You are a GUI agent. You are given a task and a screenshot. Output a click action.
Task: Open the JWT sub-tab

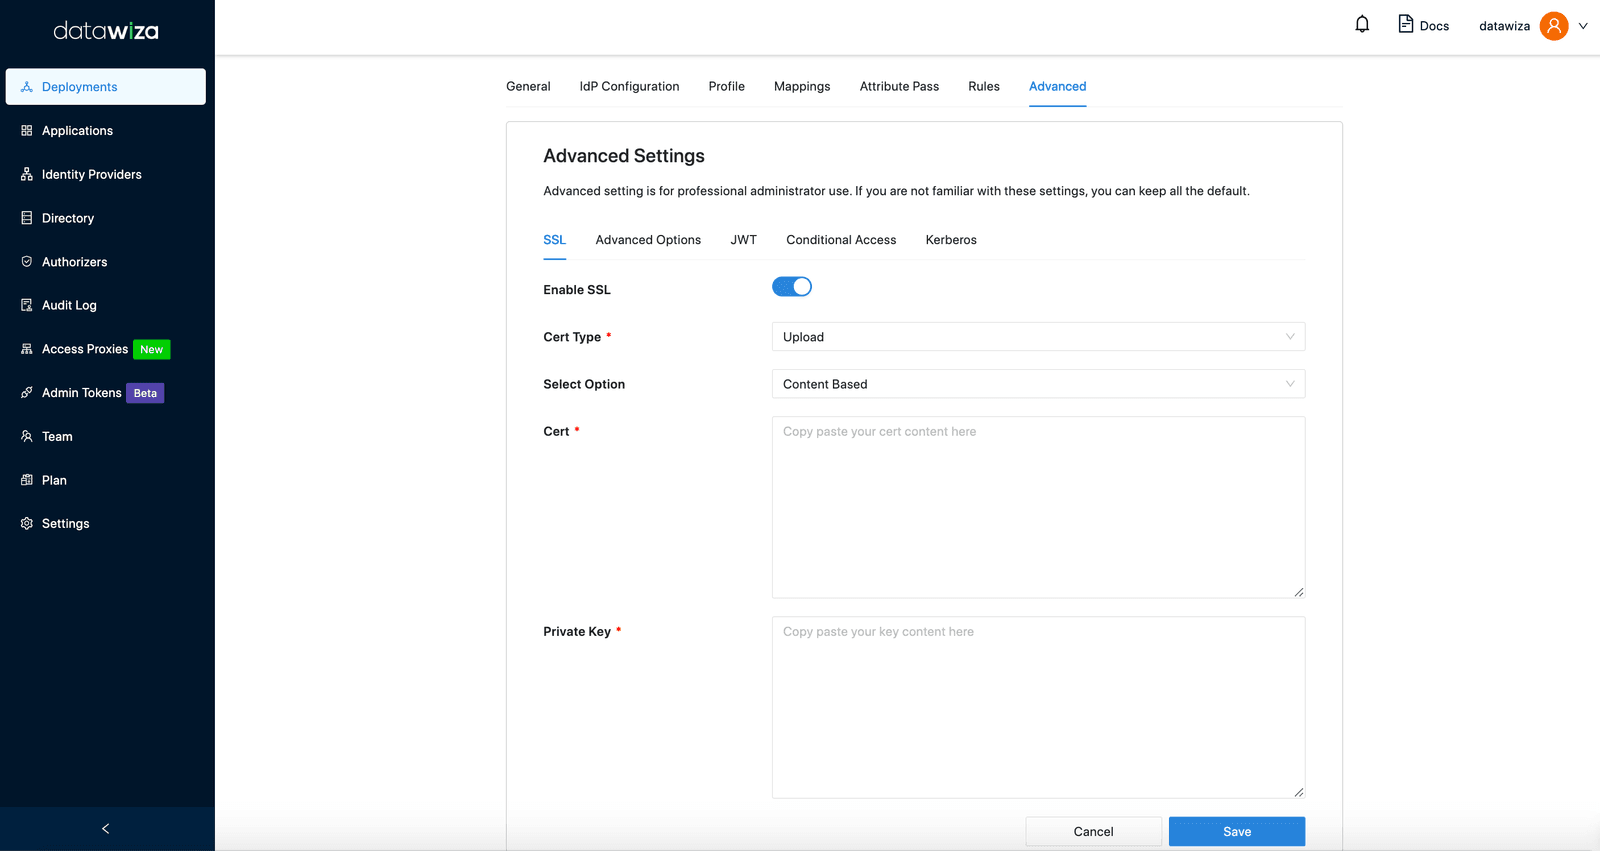743,240
